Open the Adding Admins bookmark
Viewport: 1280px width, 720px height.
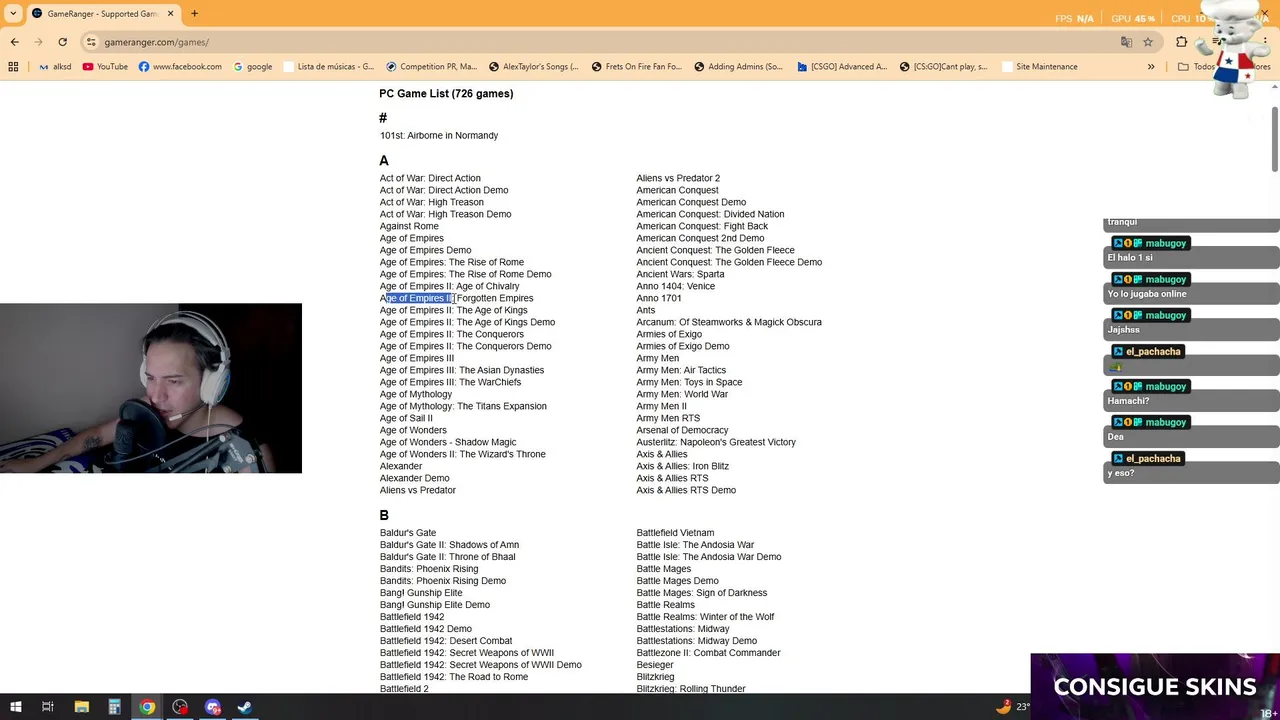click(x=738, y=67)
